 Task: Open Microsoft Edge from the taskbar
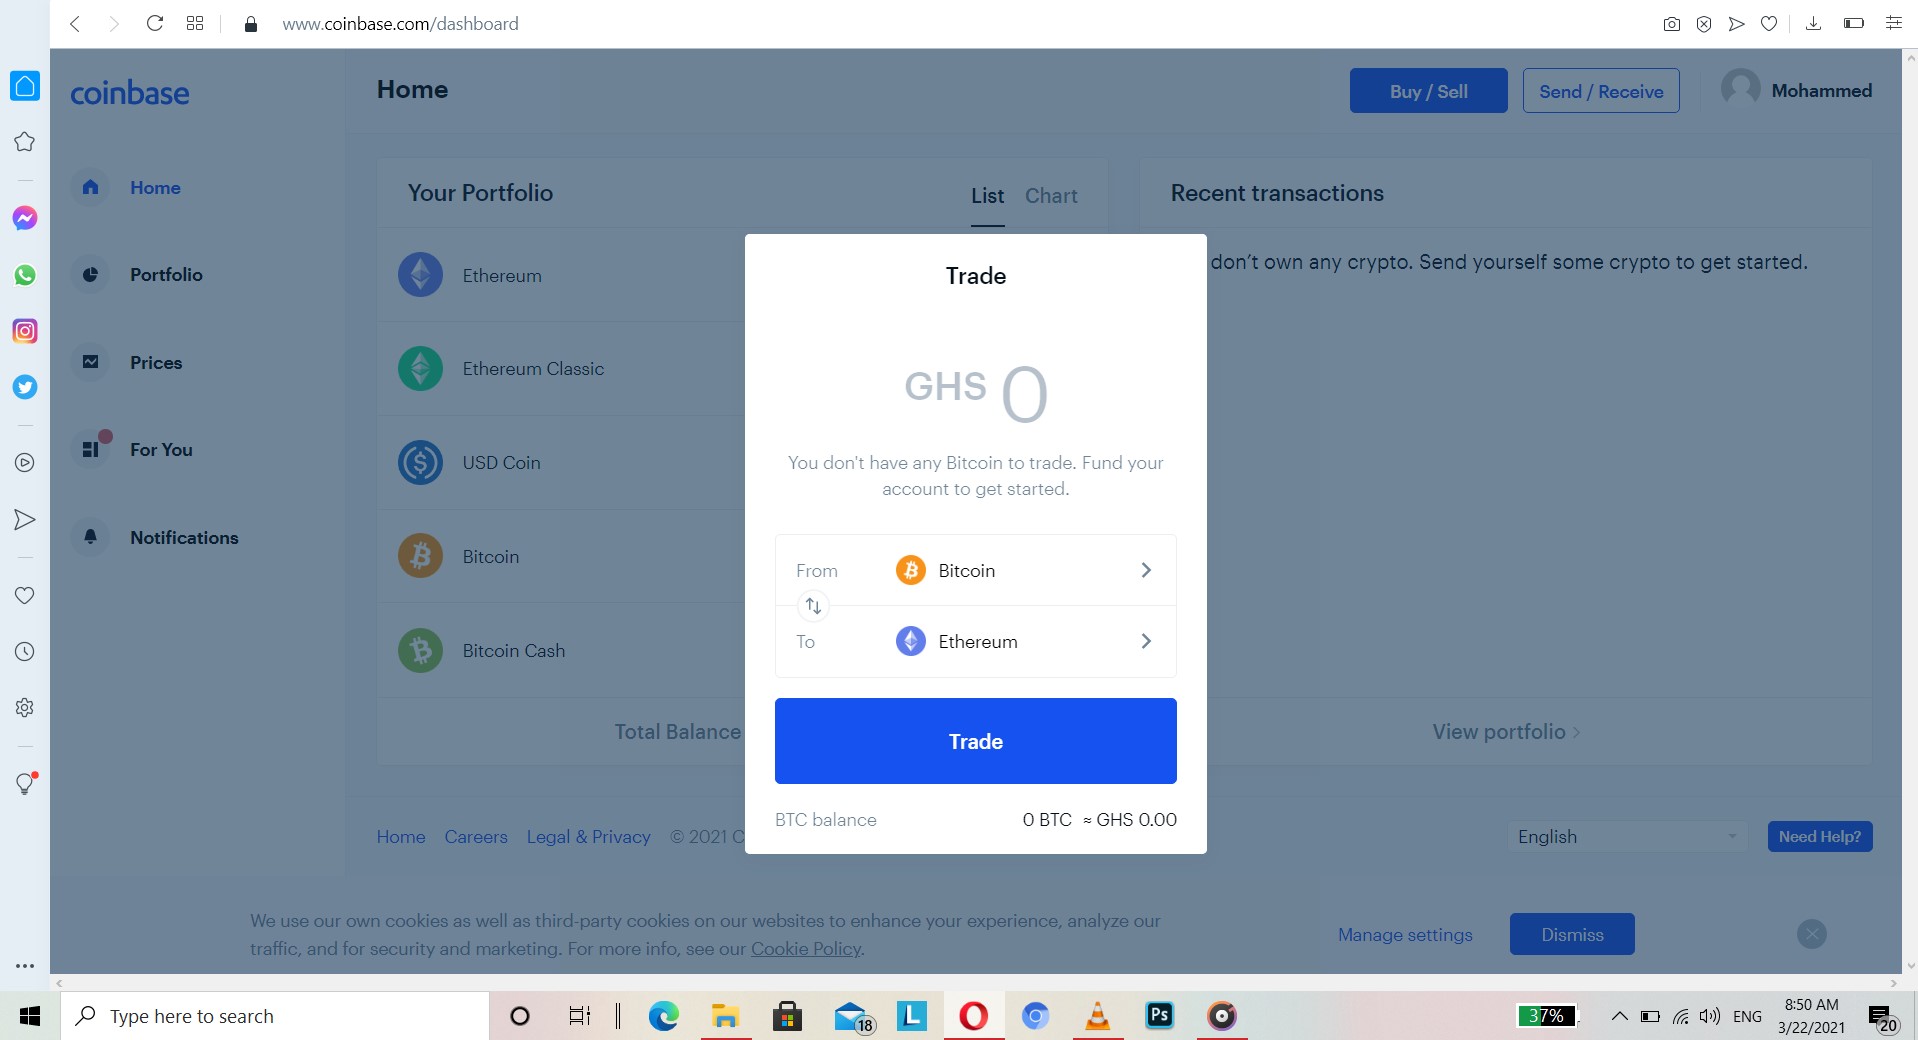[663, 1016]
